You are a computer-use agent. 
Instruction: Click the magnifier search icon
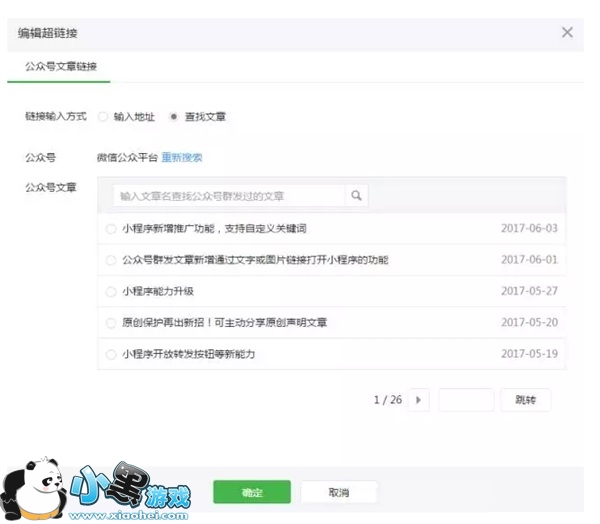tap(356, 196)
